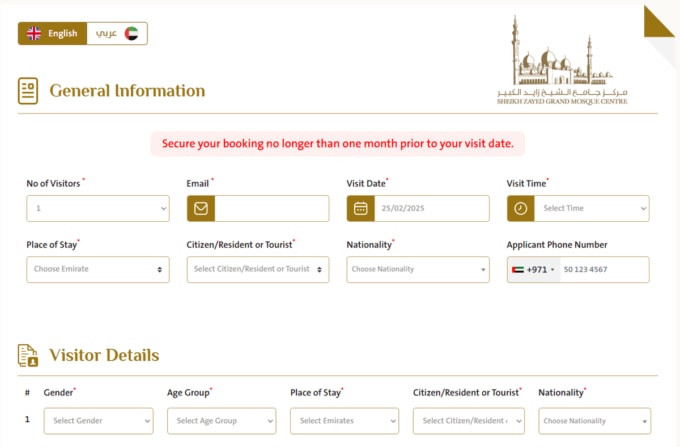
Task: Click the General Information document icon
Action: [x=28, y=91]
